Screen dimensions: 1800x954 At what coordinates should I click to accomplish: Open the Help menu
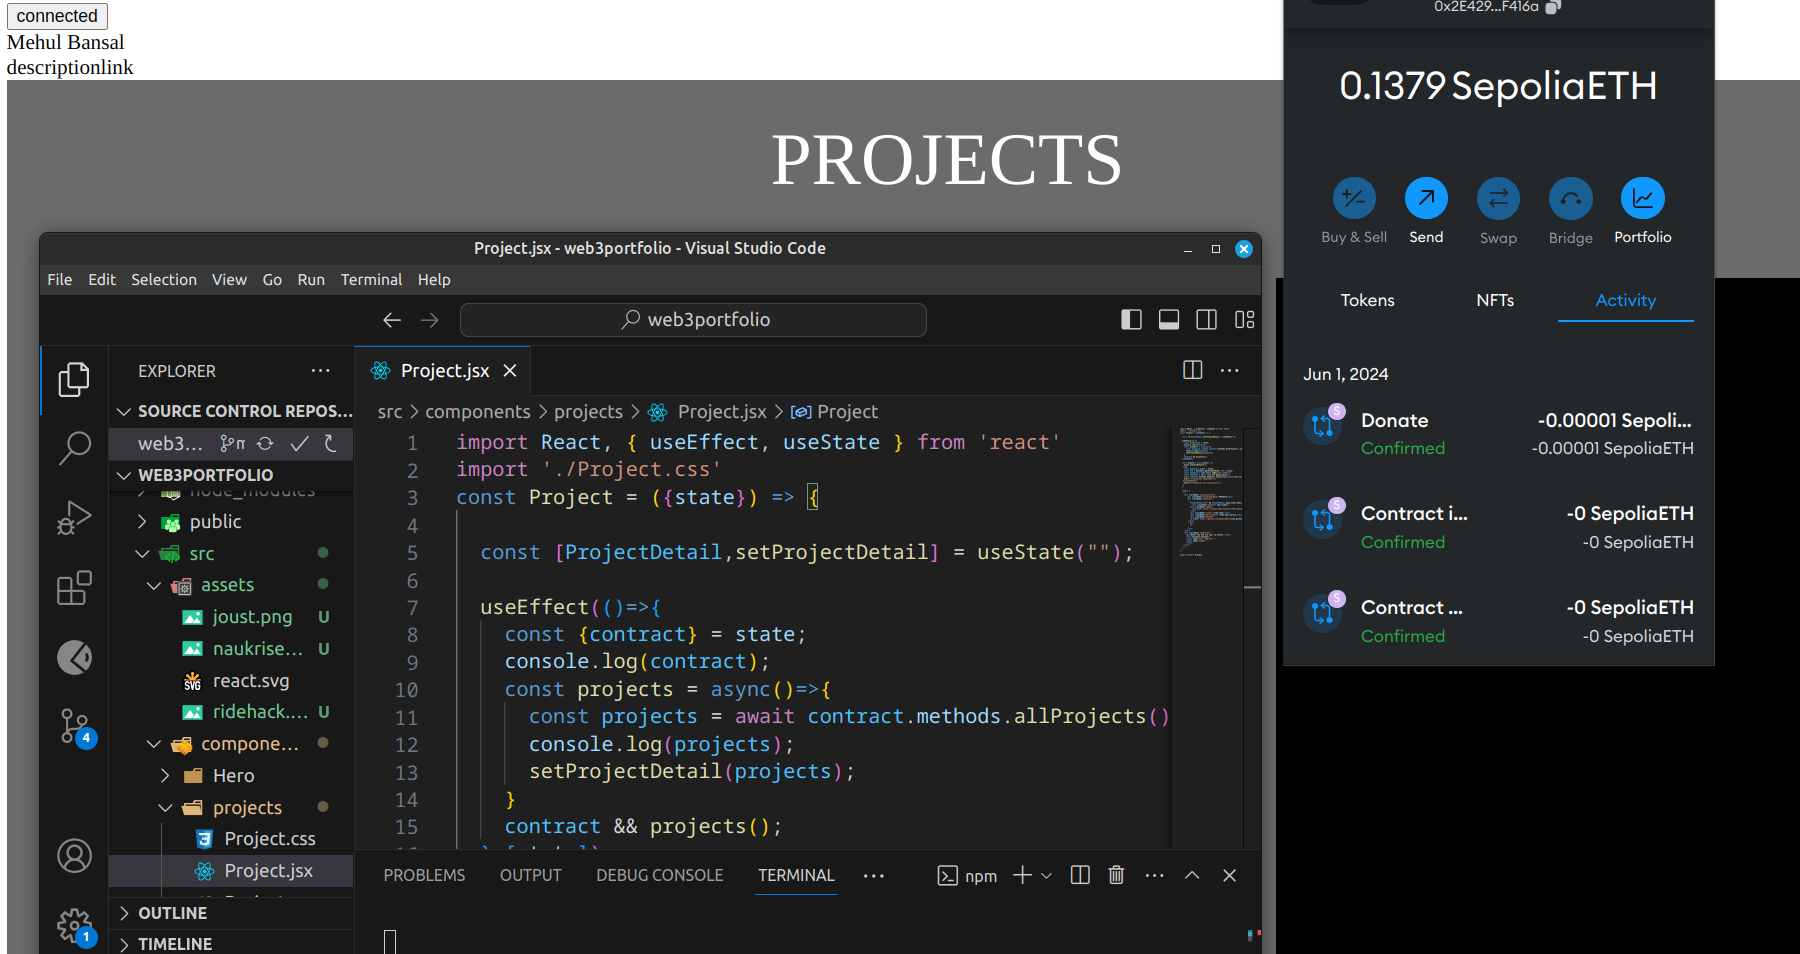[x=434, y=280]
